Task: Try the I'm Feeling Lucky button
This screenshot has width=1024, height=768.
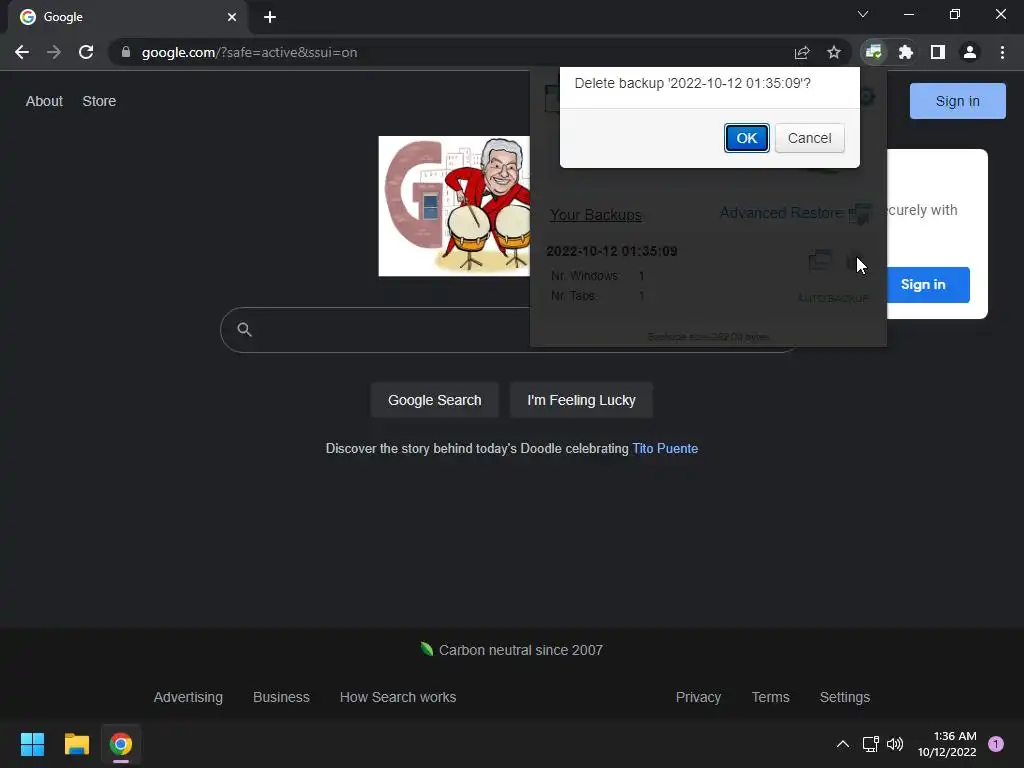Action: (581, 400)
